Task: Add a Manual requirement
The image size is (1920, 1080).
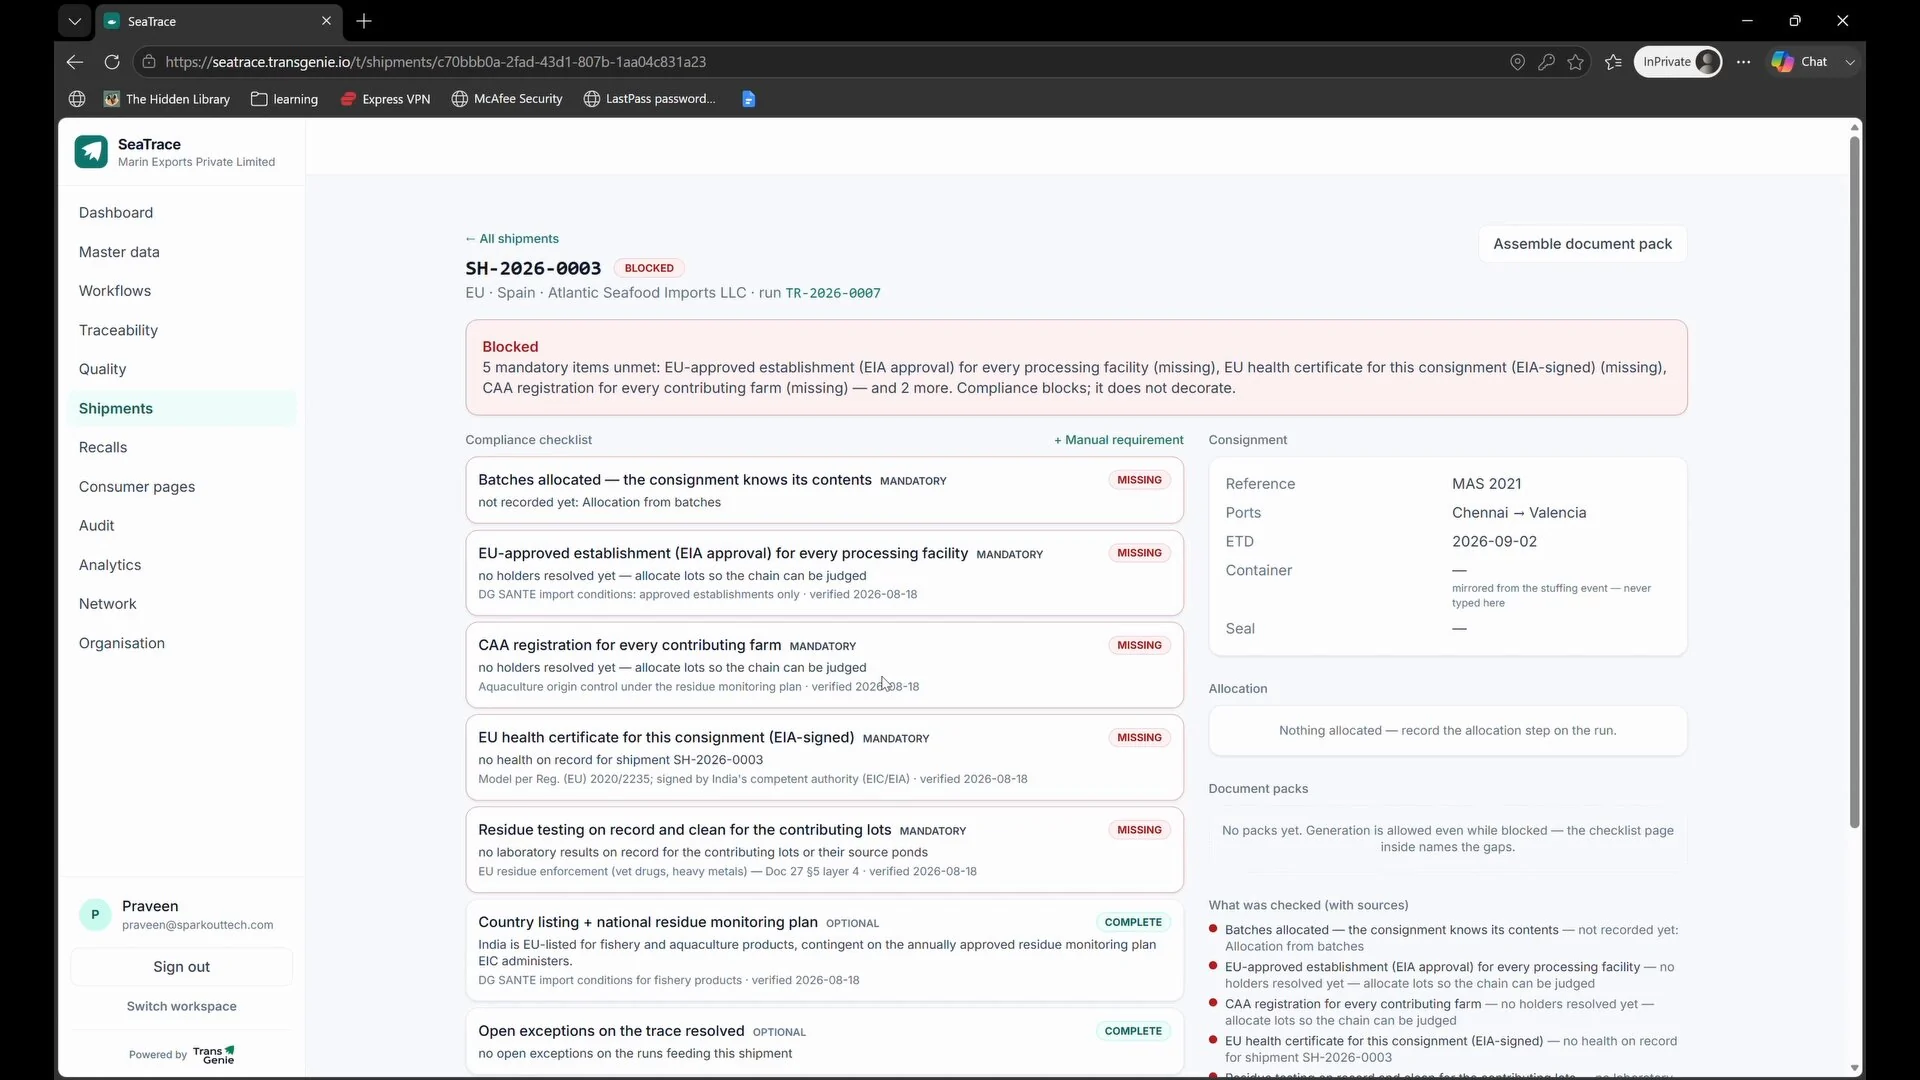Action: [1118, 440]
